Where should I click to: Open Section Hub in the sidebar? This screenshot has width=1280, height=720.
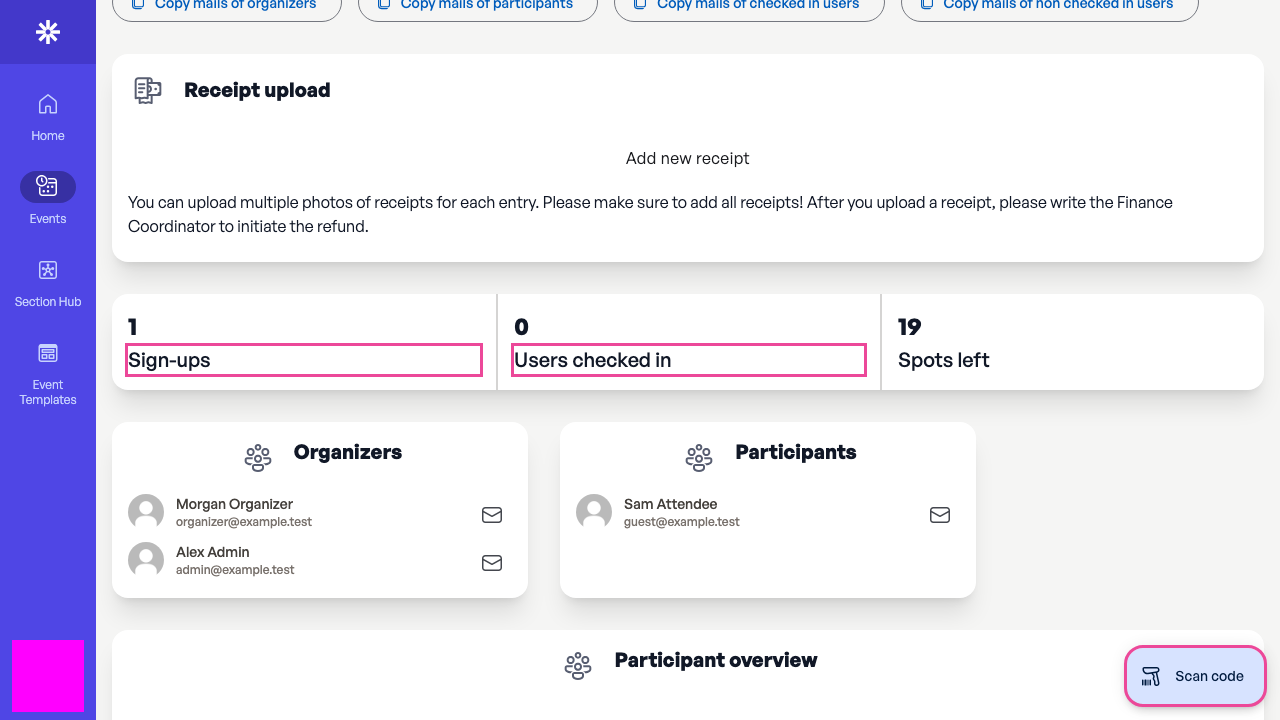click(x=47, y=283)
